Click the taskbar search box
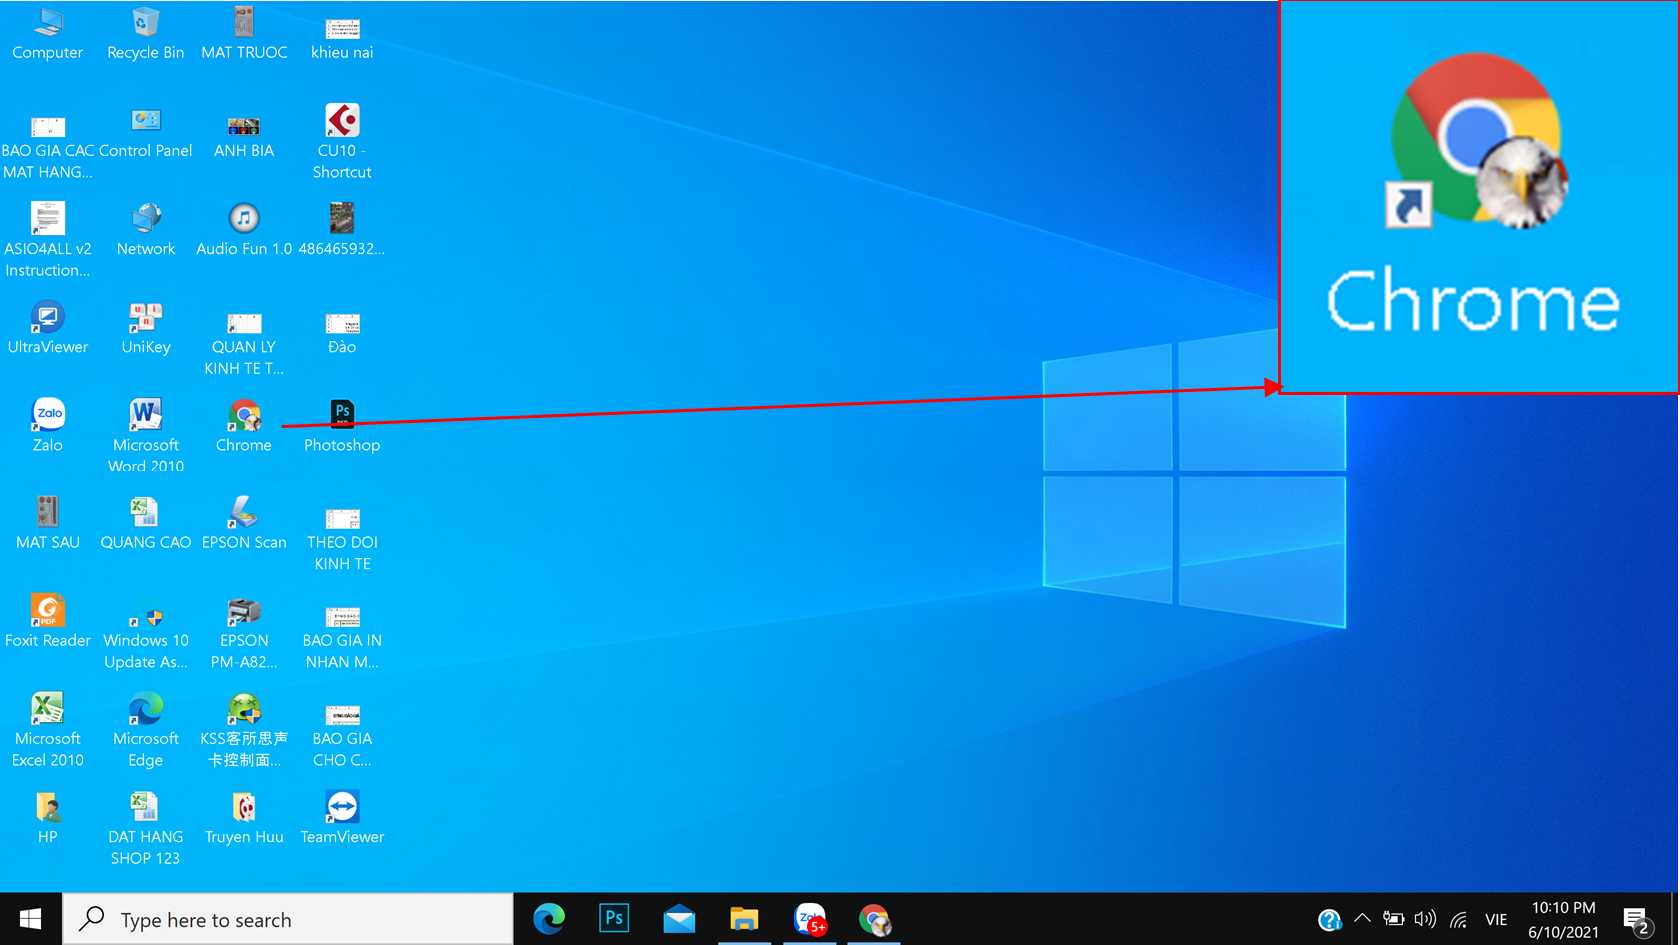 tap(288, 919)
